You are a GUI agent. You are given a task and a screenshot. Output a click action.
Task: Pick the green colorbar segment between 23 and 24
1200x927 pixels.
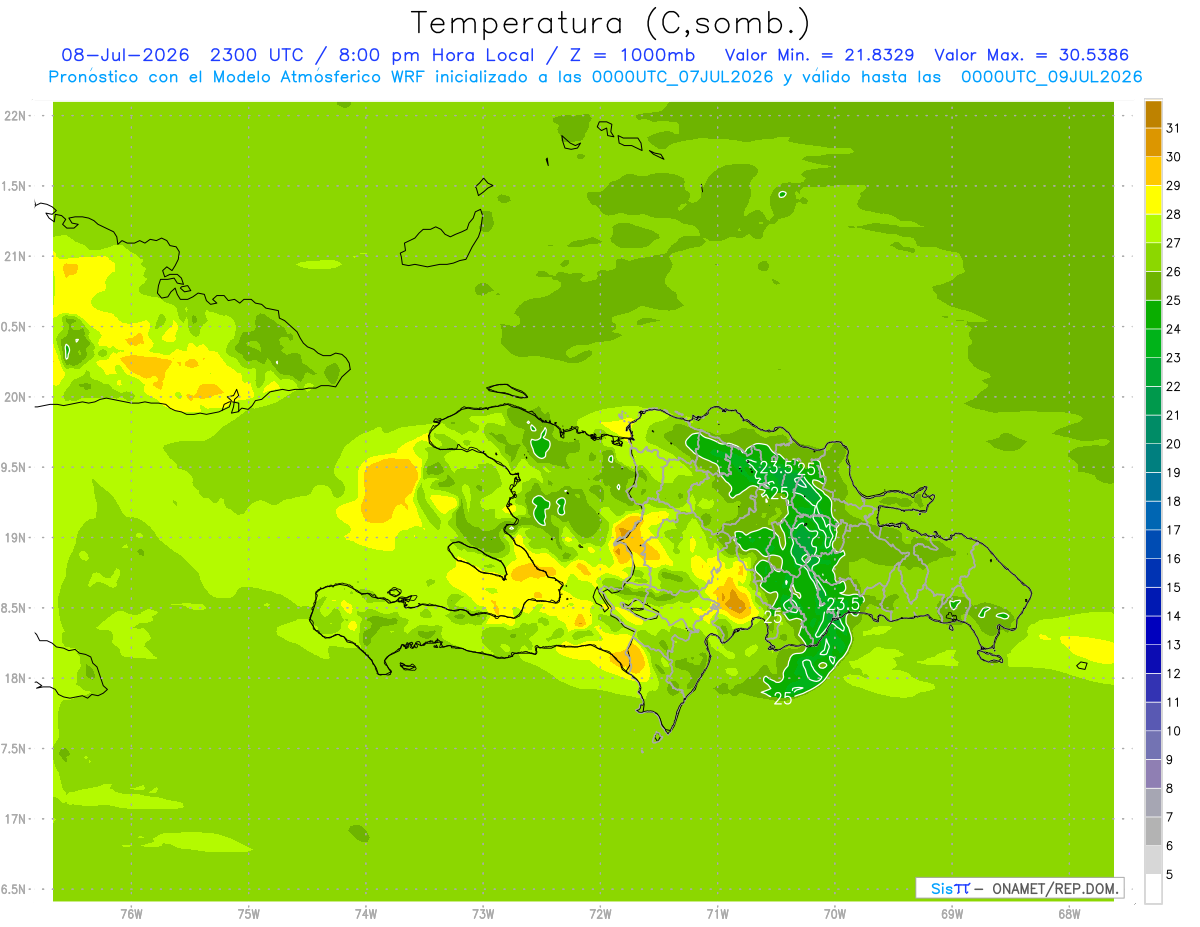pyautogui.click(x=1153, y=344)
